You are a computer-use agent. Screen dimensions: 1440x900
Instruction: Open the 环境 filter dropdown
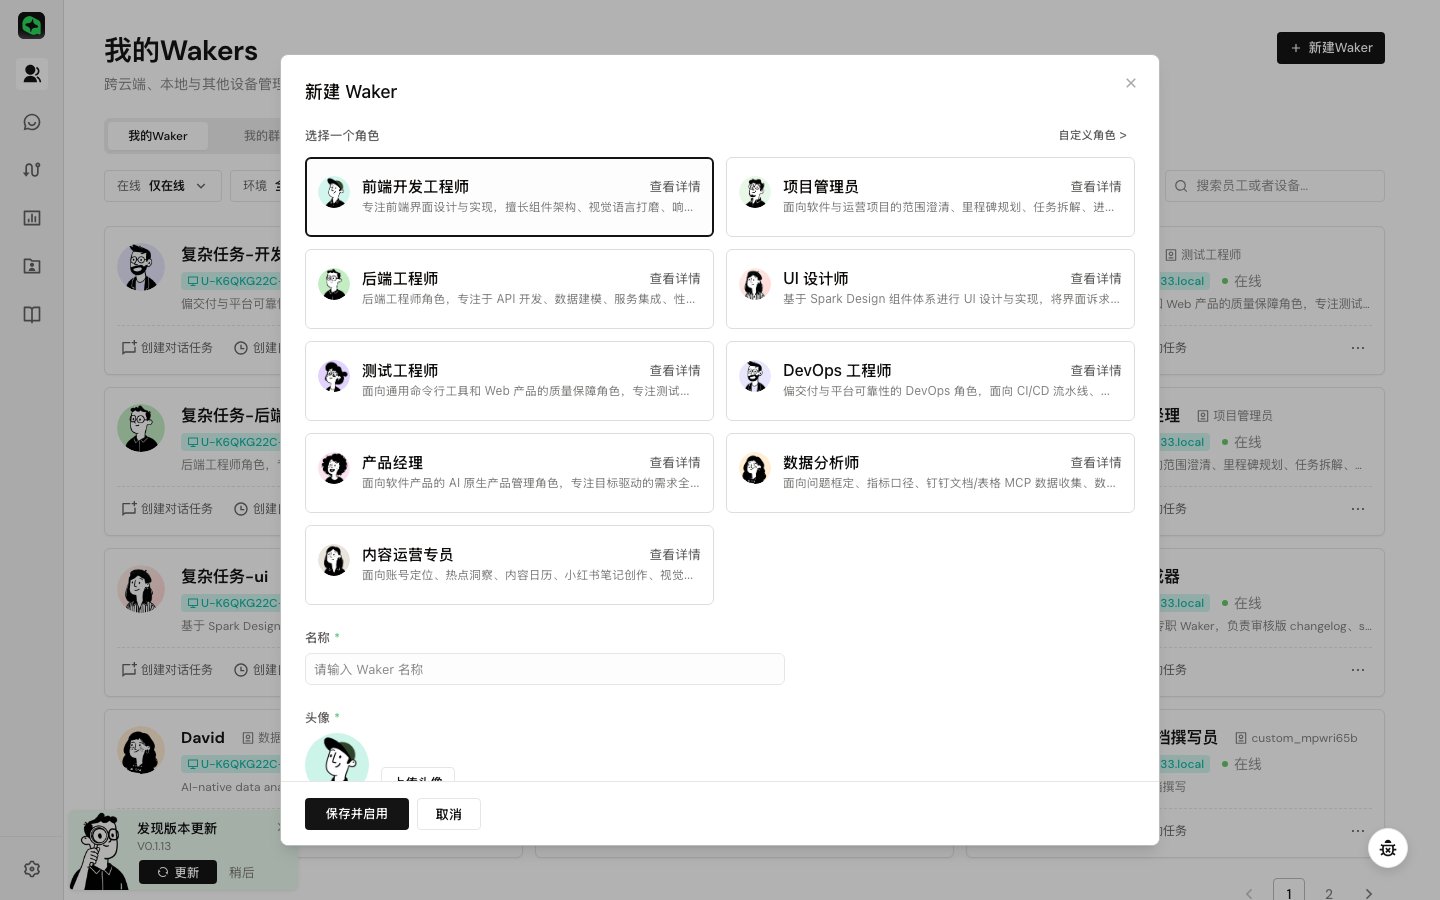(x=256, y=186)
